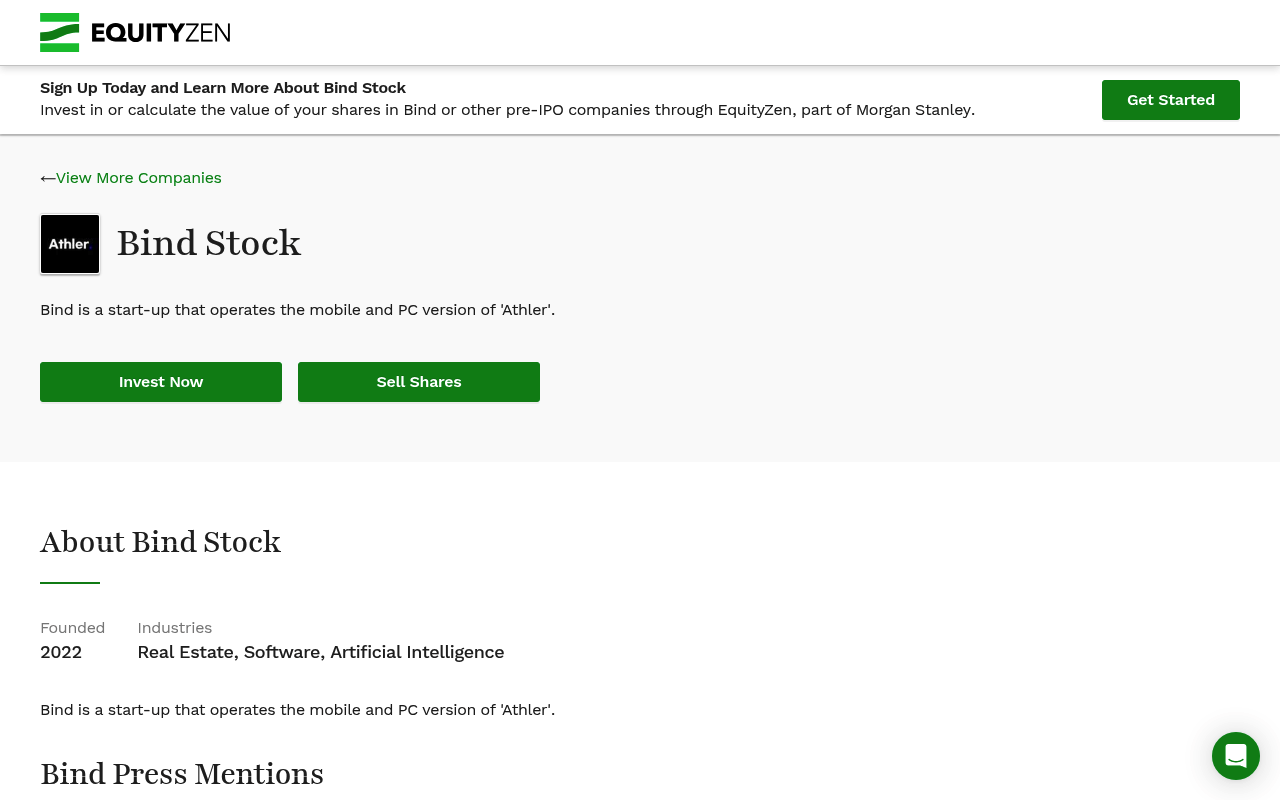
Task: Click the About Bind Stock heading
Action: (x=160, y=542)
